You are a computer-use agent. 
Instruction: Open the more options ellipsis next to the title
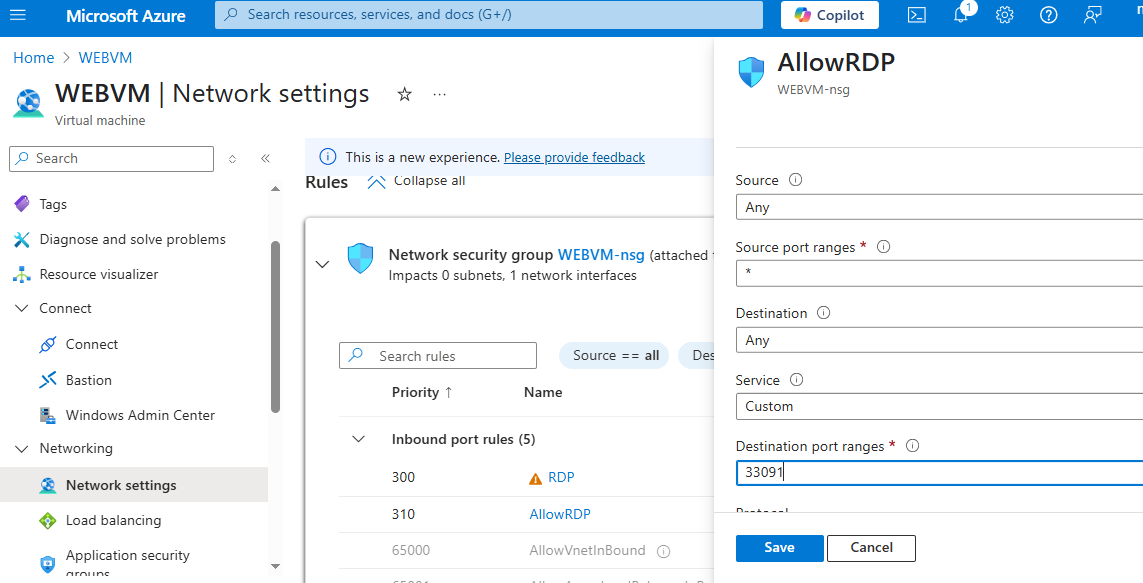click(439, 94)
